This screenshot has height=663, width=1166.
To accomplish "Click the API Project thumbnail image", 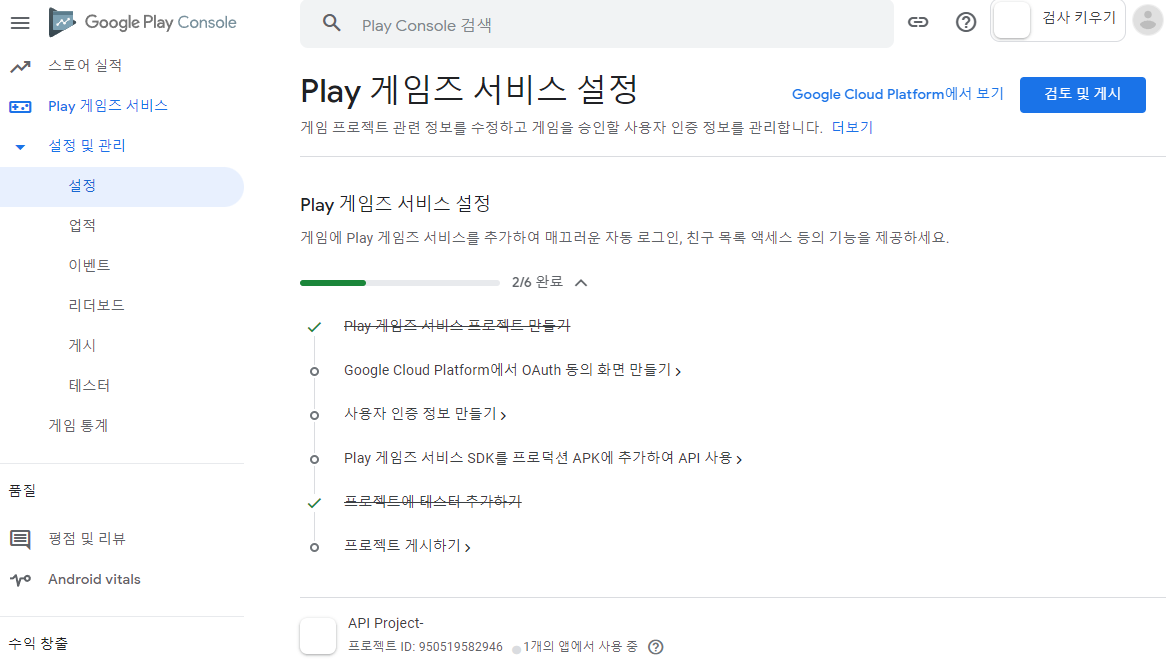I will pyautogui.click(x=318, y=636).
